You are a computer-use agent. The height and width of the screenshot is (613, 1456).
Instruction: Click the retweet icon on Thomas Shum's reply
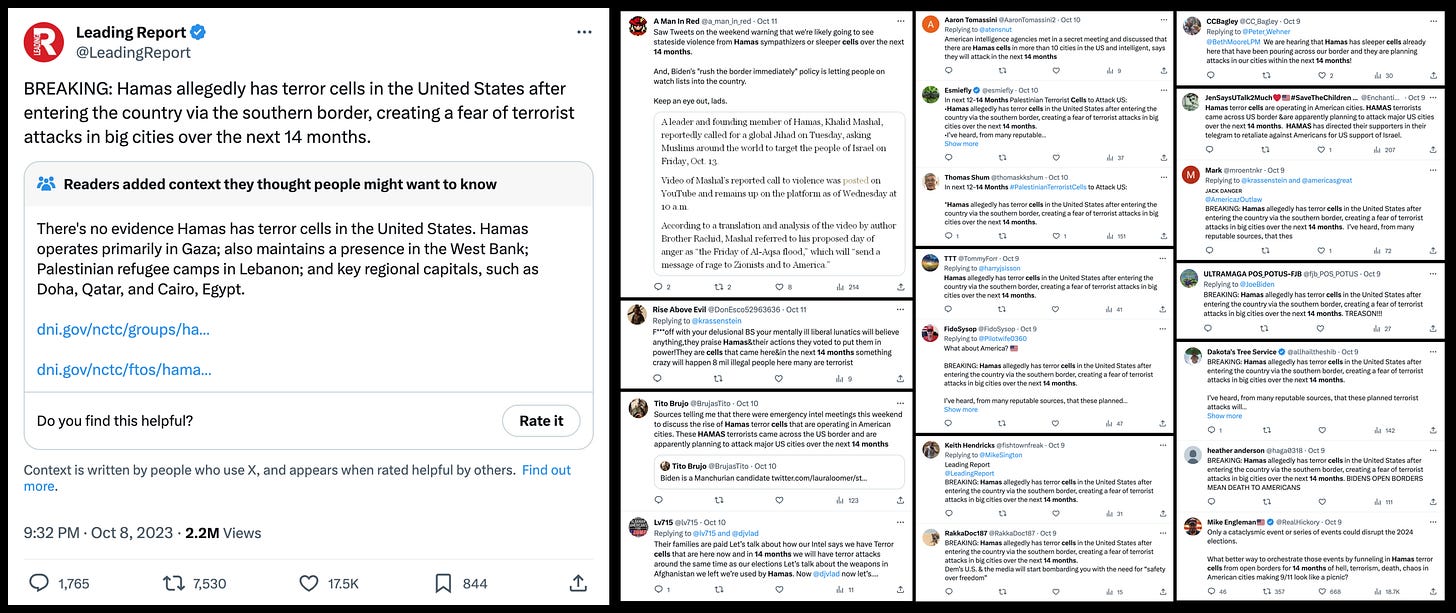pos(1003,236)
